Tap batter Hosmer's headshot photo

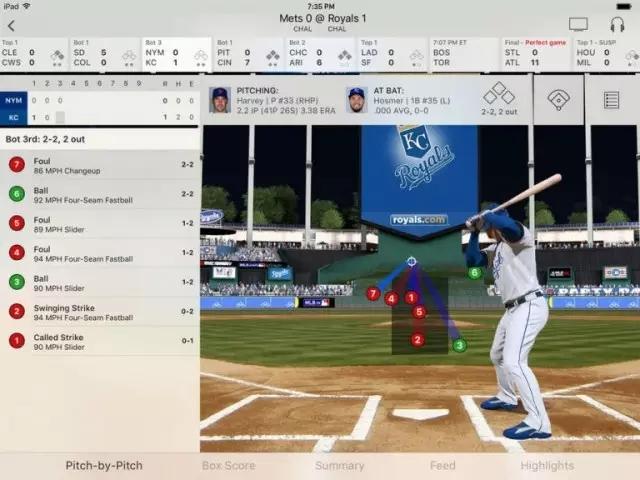coord(356,100)
